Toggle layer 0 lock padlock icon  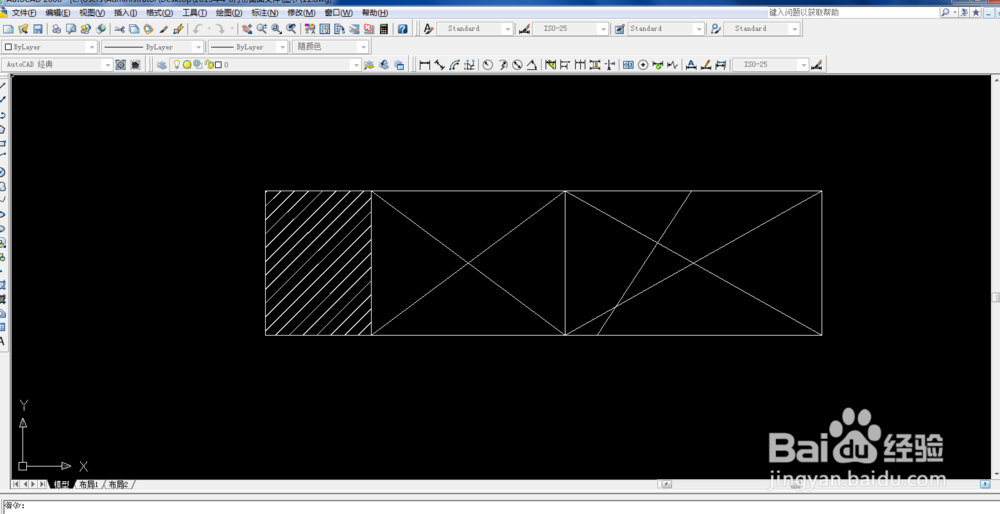(x=209, y=64)
